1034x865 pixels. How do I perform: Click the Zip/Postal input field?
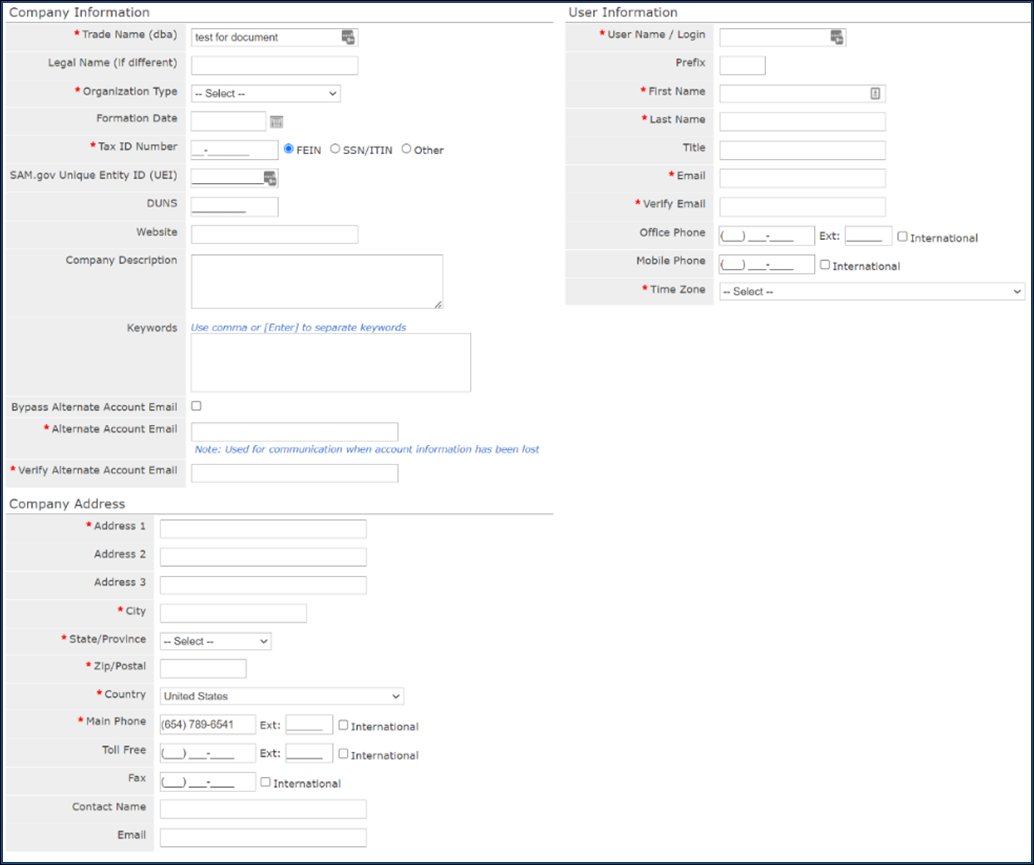[203, 669]
